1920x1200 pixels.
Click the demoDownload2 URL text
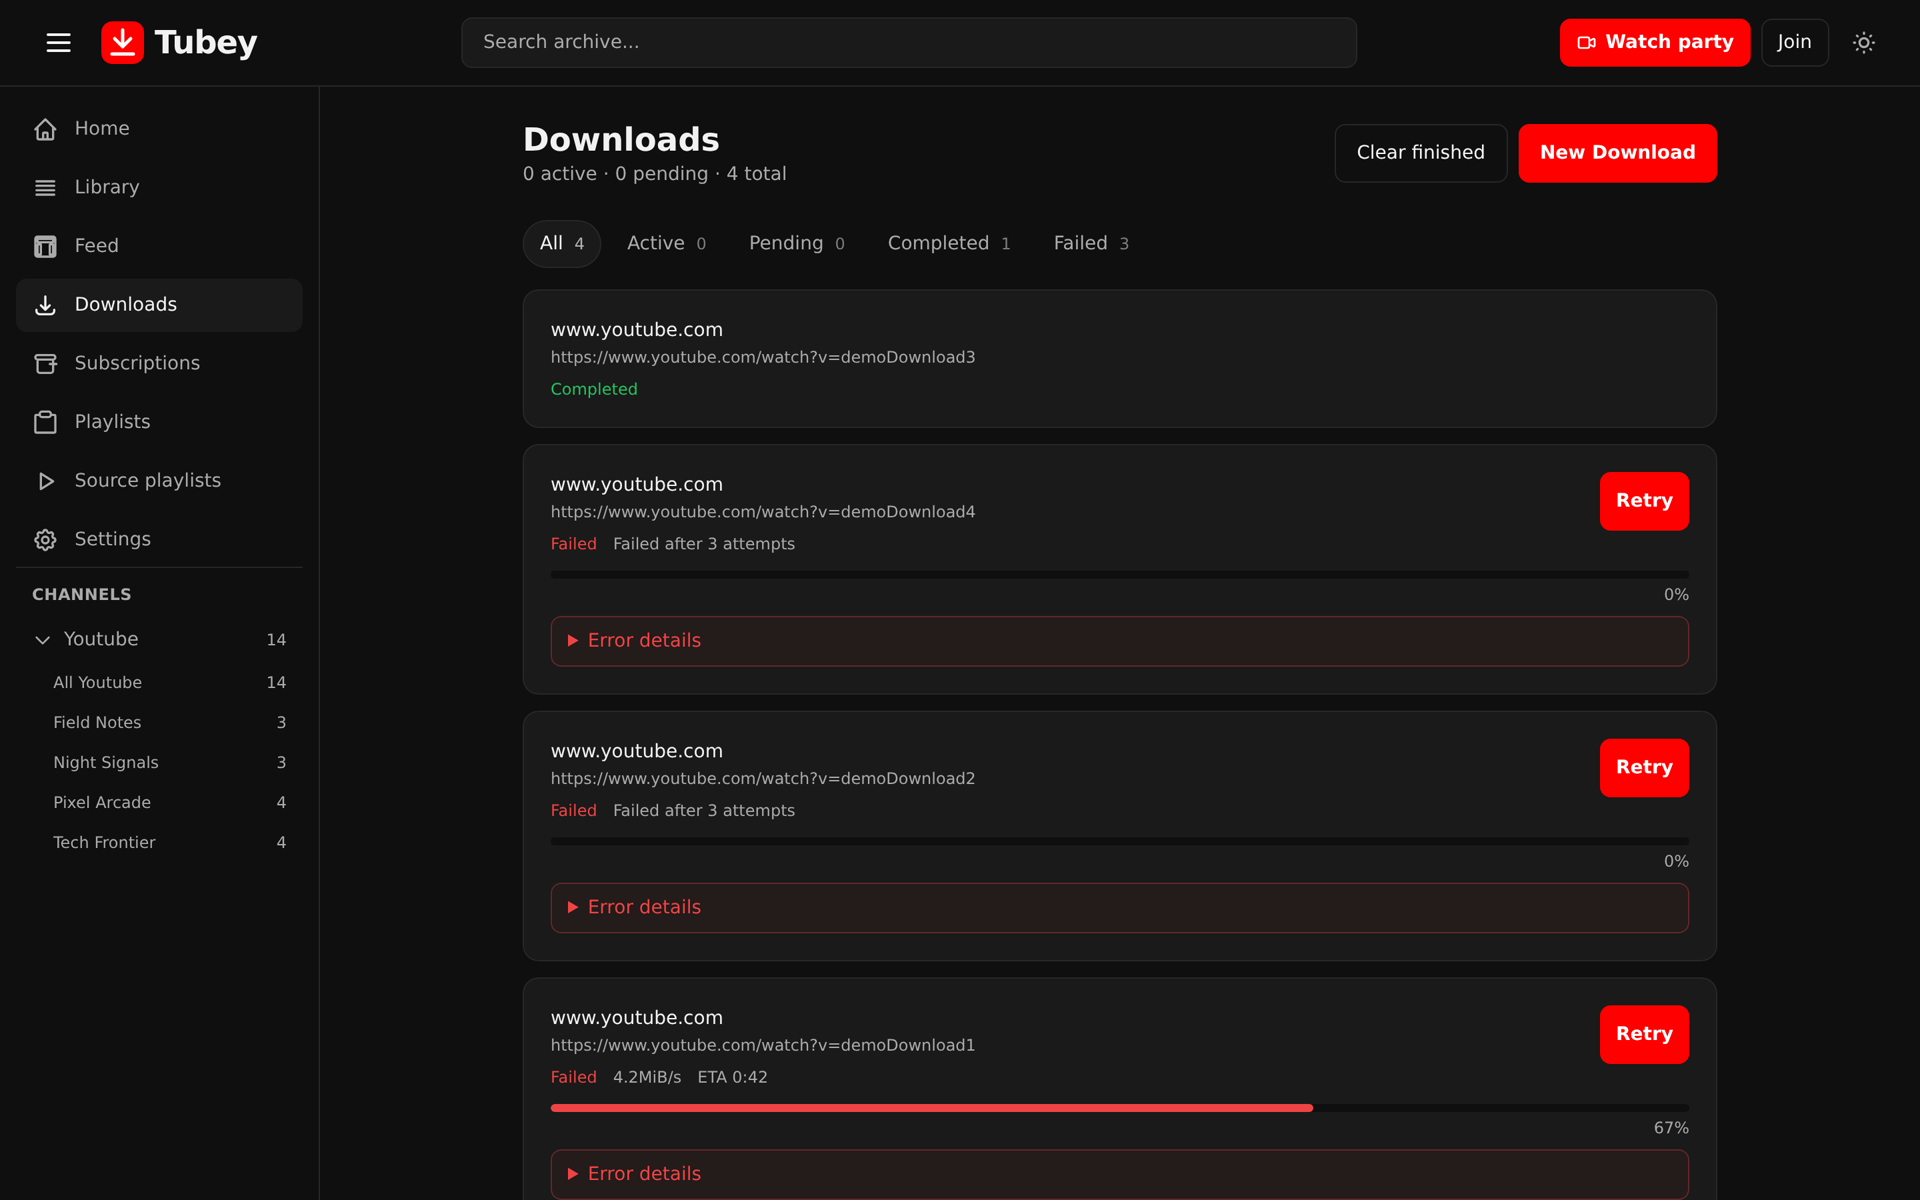point(762,779)
